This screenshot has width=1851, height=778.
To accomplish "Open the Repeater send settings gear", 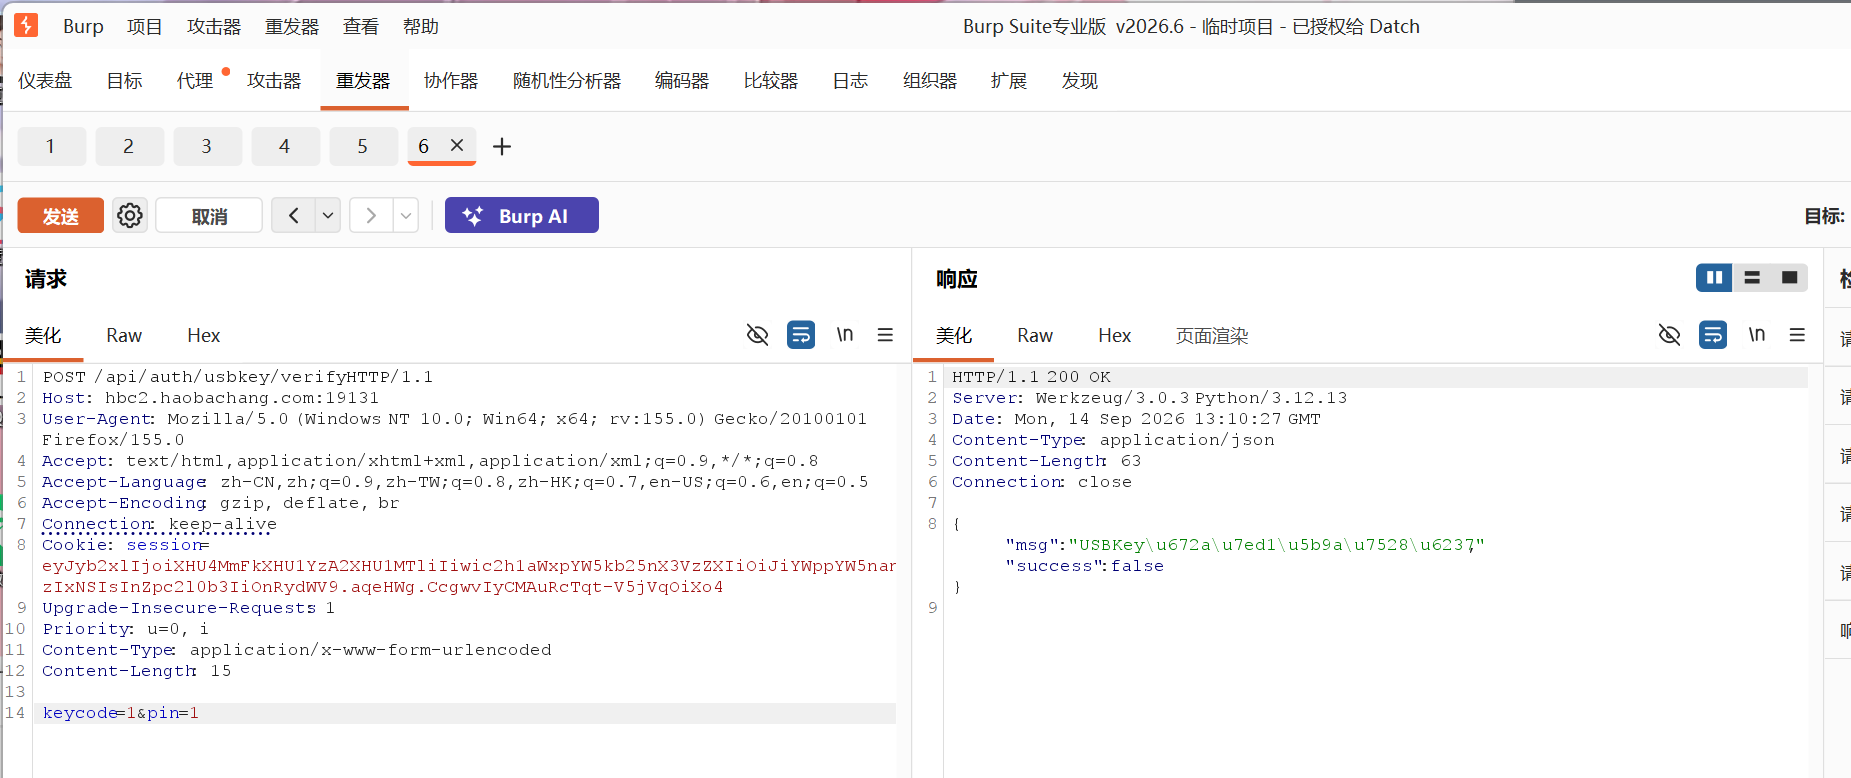I will point(130,215).
